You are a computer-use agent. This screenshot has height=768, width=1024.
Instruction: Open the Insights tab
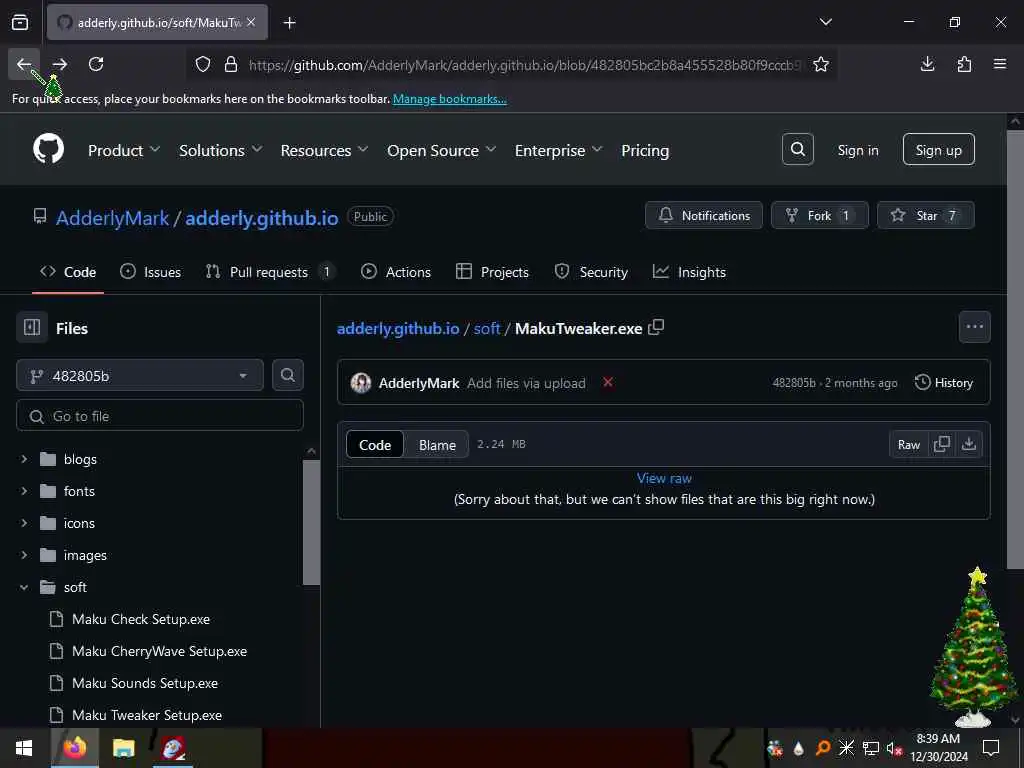690,272
